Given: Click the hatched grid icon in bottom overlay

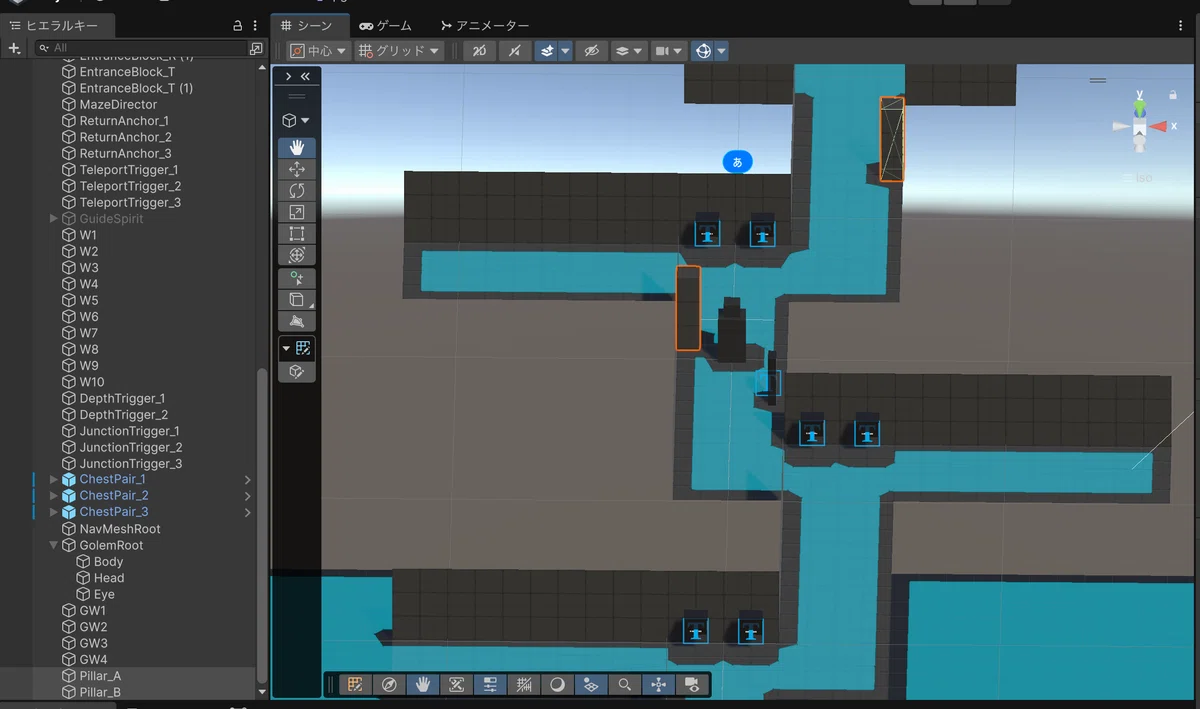Looking at the screenshot, I should click(524, 685).
